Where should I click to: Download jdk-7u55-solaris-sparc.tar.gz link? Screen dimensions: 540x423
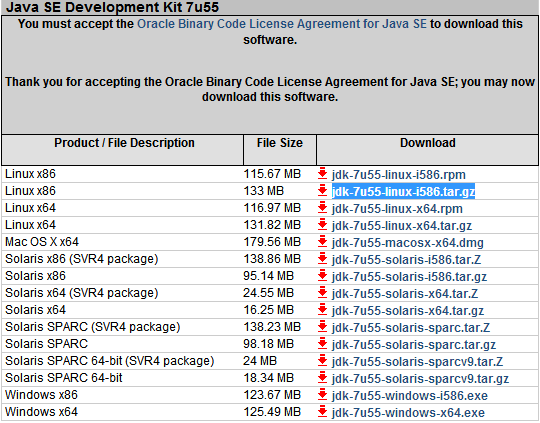point(414,344)
